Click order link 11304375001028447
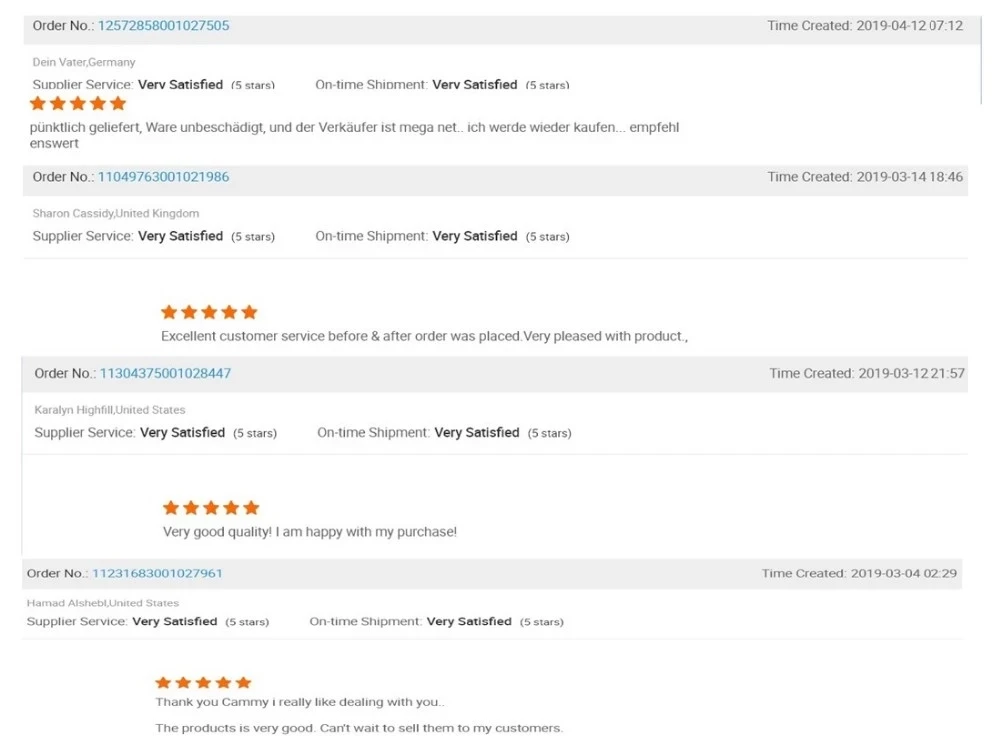 pyautogui.click(x=165, y=373)
